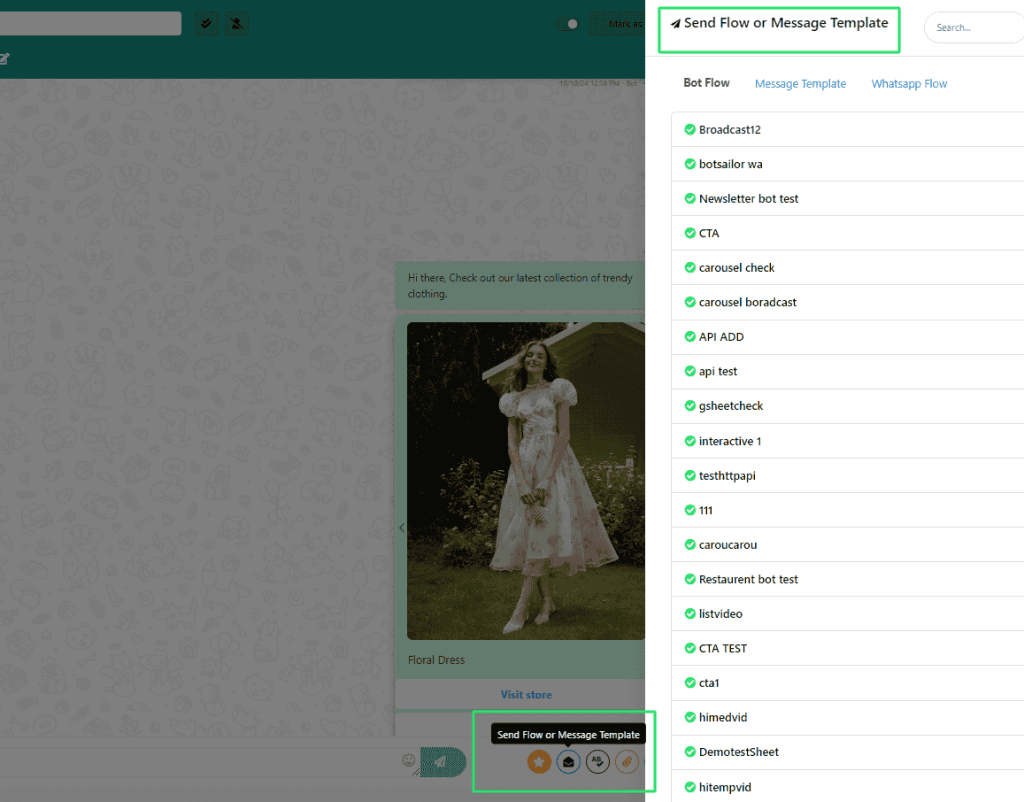Click the orange paperclip attachment icon
The height and width of the screenshot is (802, 1024).
[x=626, y=762]
